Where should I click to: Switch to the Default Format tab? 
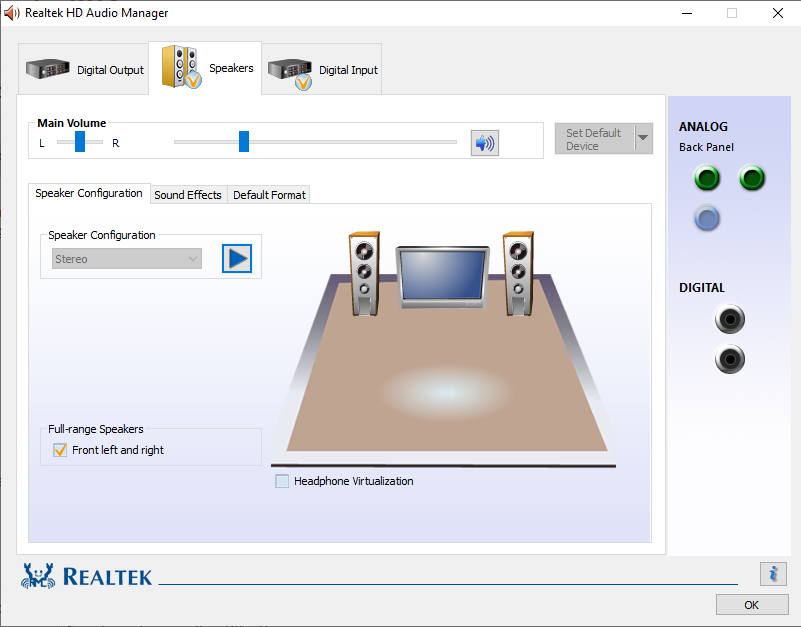269,195
